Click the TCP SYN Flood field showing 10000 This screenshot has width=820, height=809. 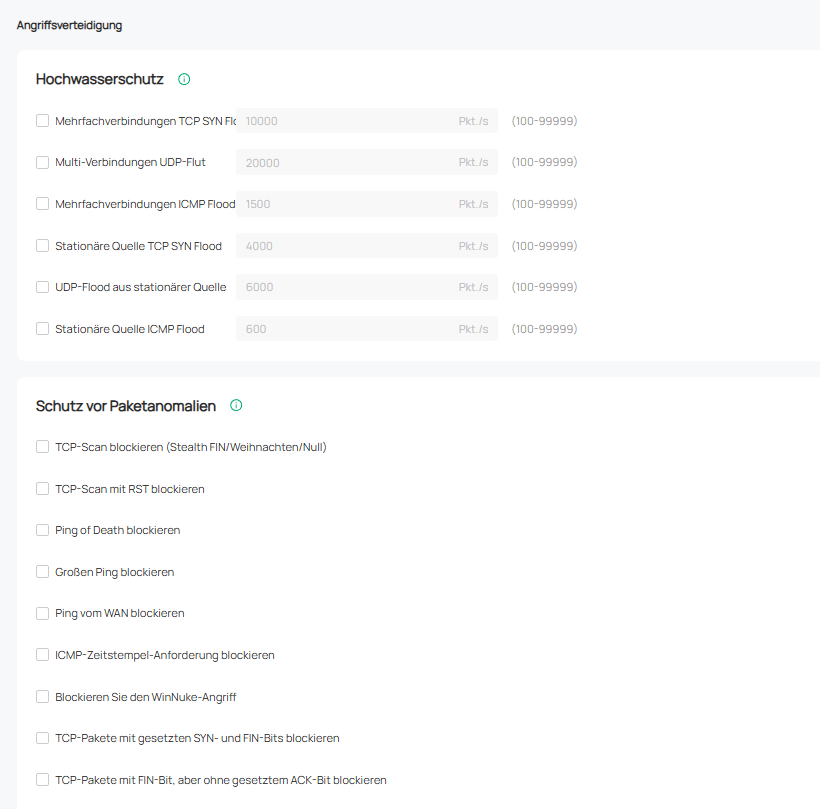point(345,121)
